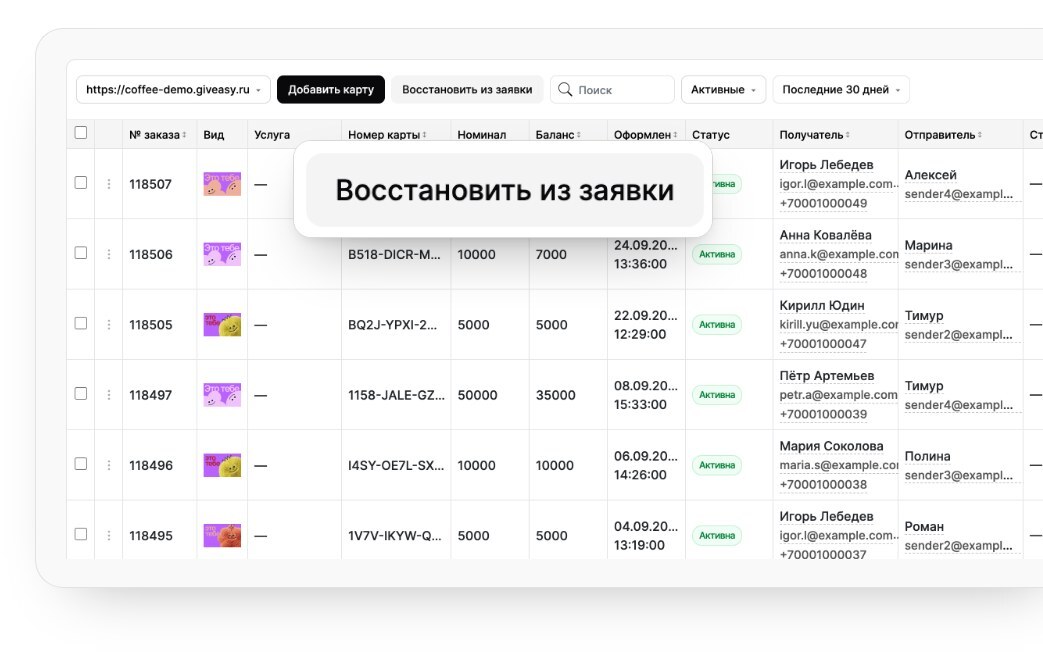1043x653 pixels.
Task: Click the Активна badge for order 118506
Action: point(716,254)
